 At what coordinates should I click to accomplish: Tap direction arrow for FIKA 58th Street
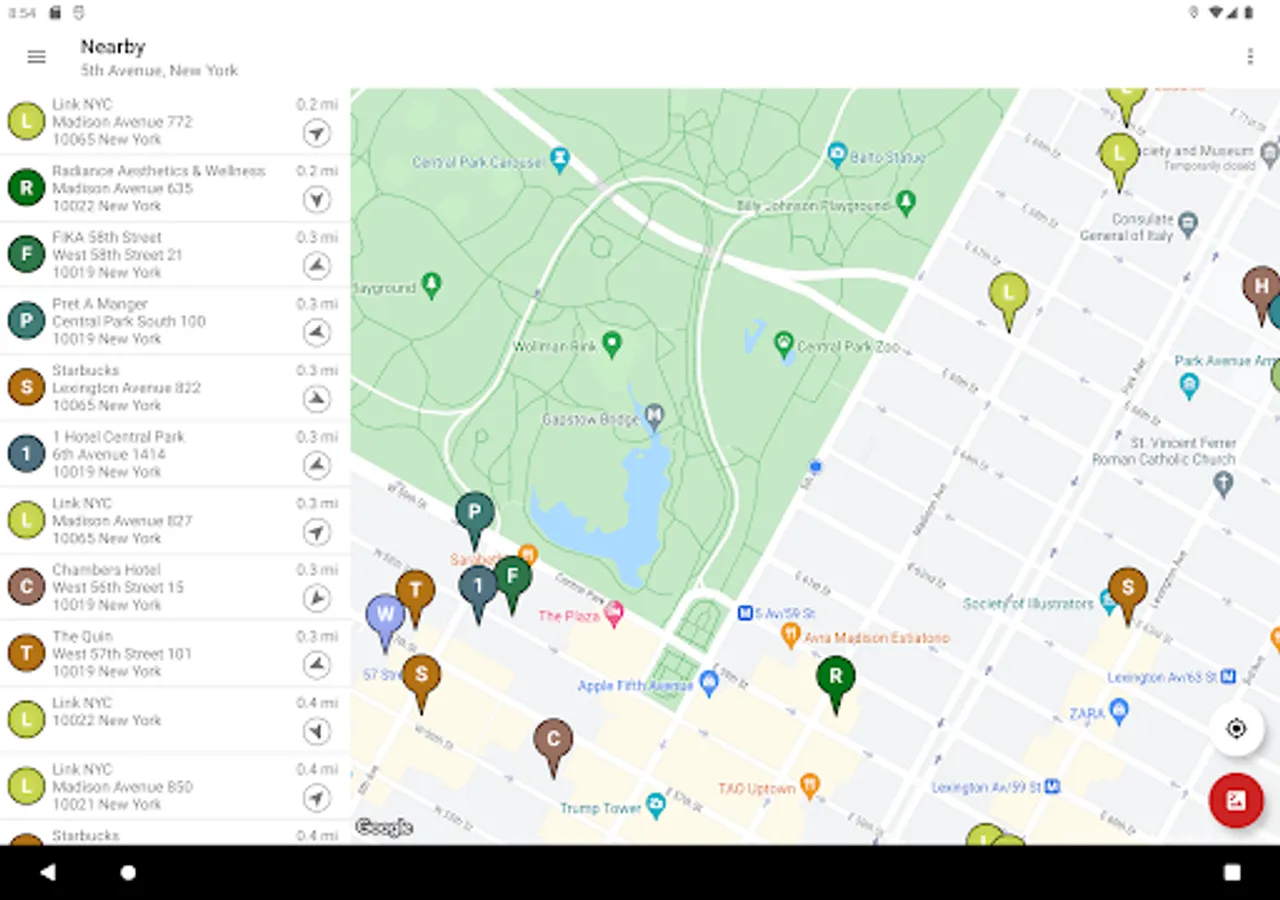tap(317, 266)
